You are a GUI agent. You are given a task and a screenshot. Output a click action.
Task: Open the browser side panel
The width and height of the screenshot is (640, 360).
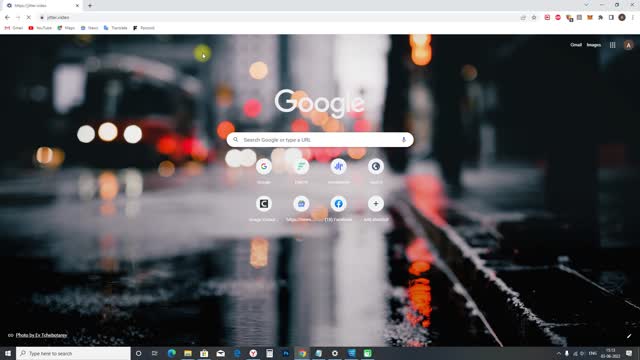point(611,18)
